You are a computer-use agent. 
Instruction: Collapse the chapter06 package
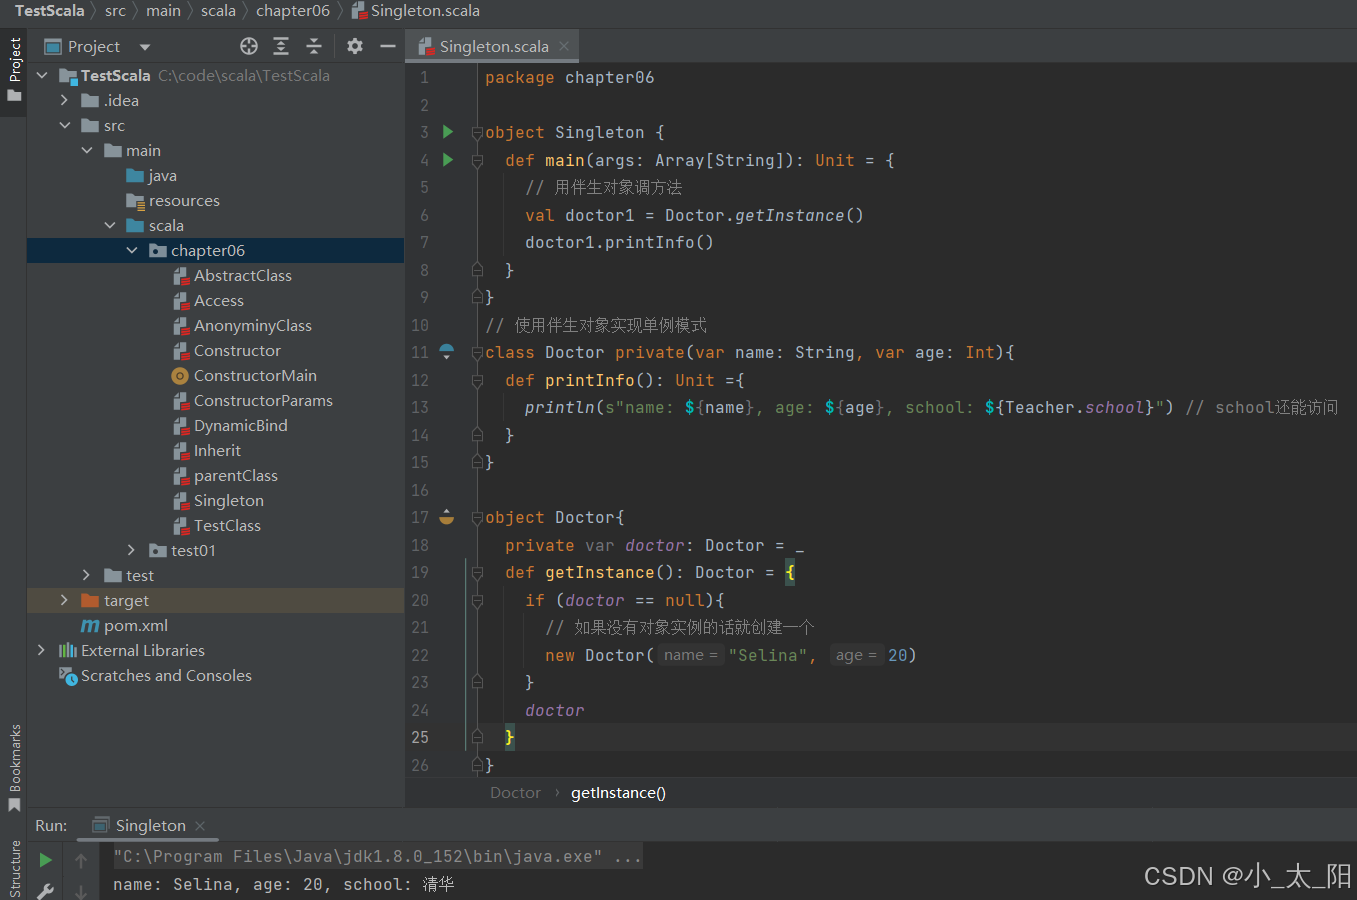(132, 251)
